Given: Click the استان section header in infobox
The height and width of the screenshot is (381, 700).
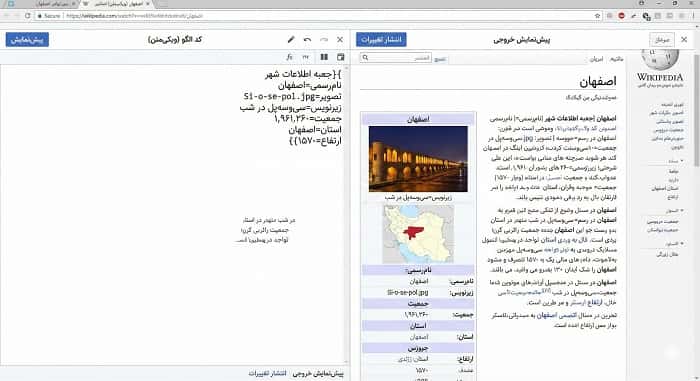Looking at the screenshot, I should coord(418,326).
